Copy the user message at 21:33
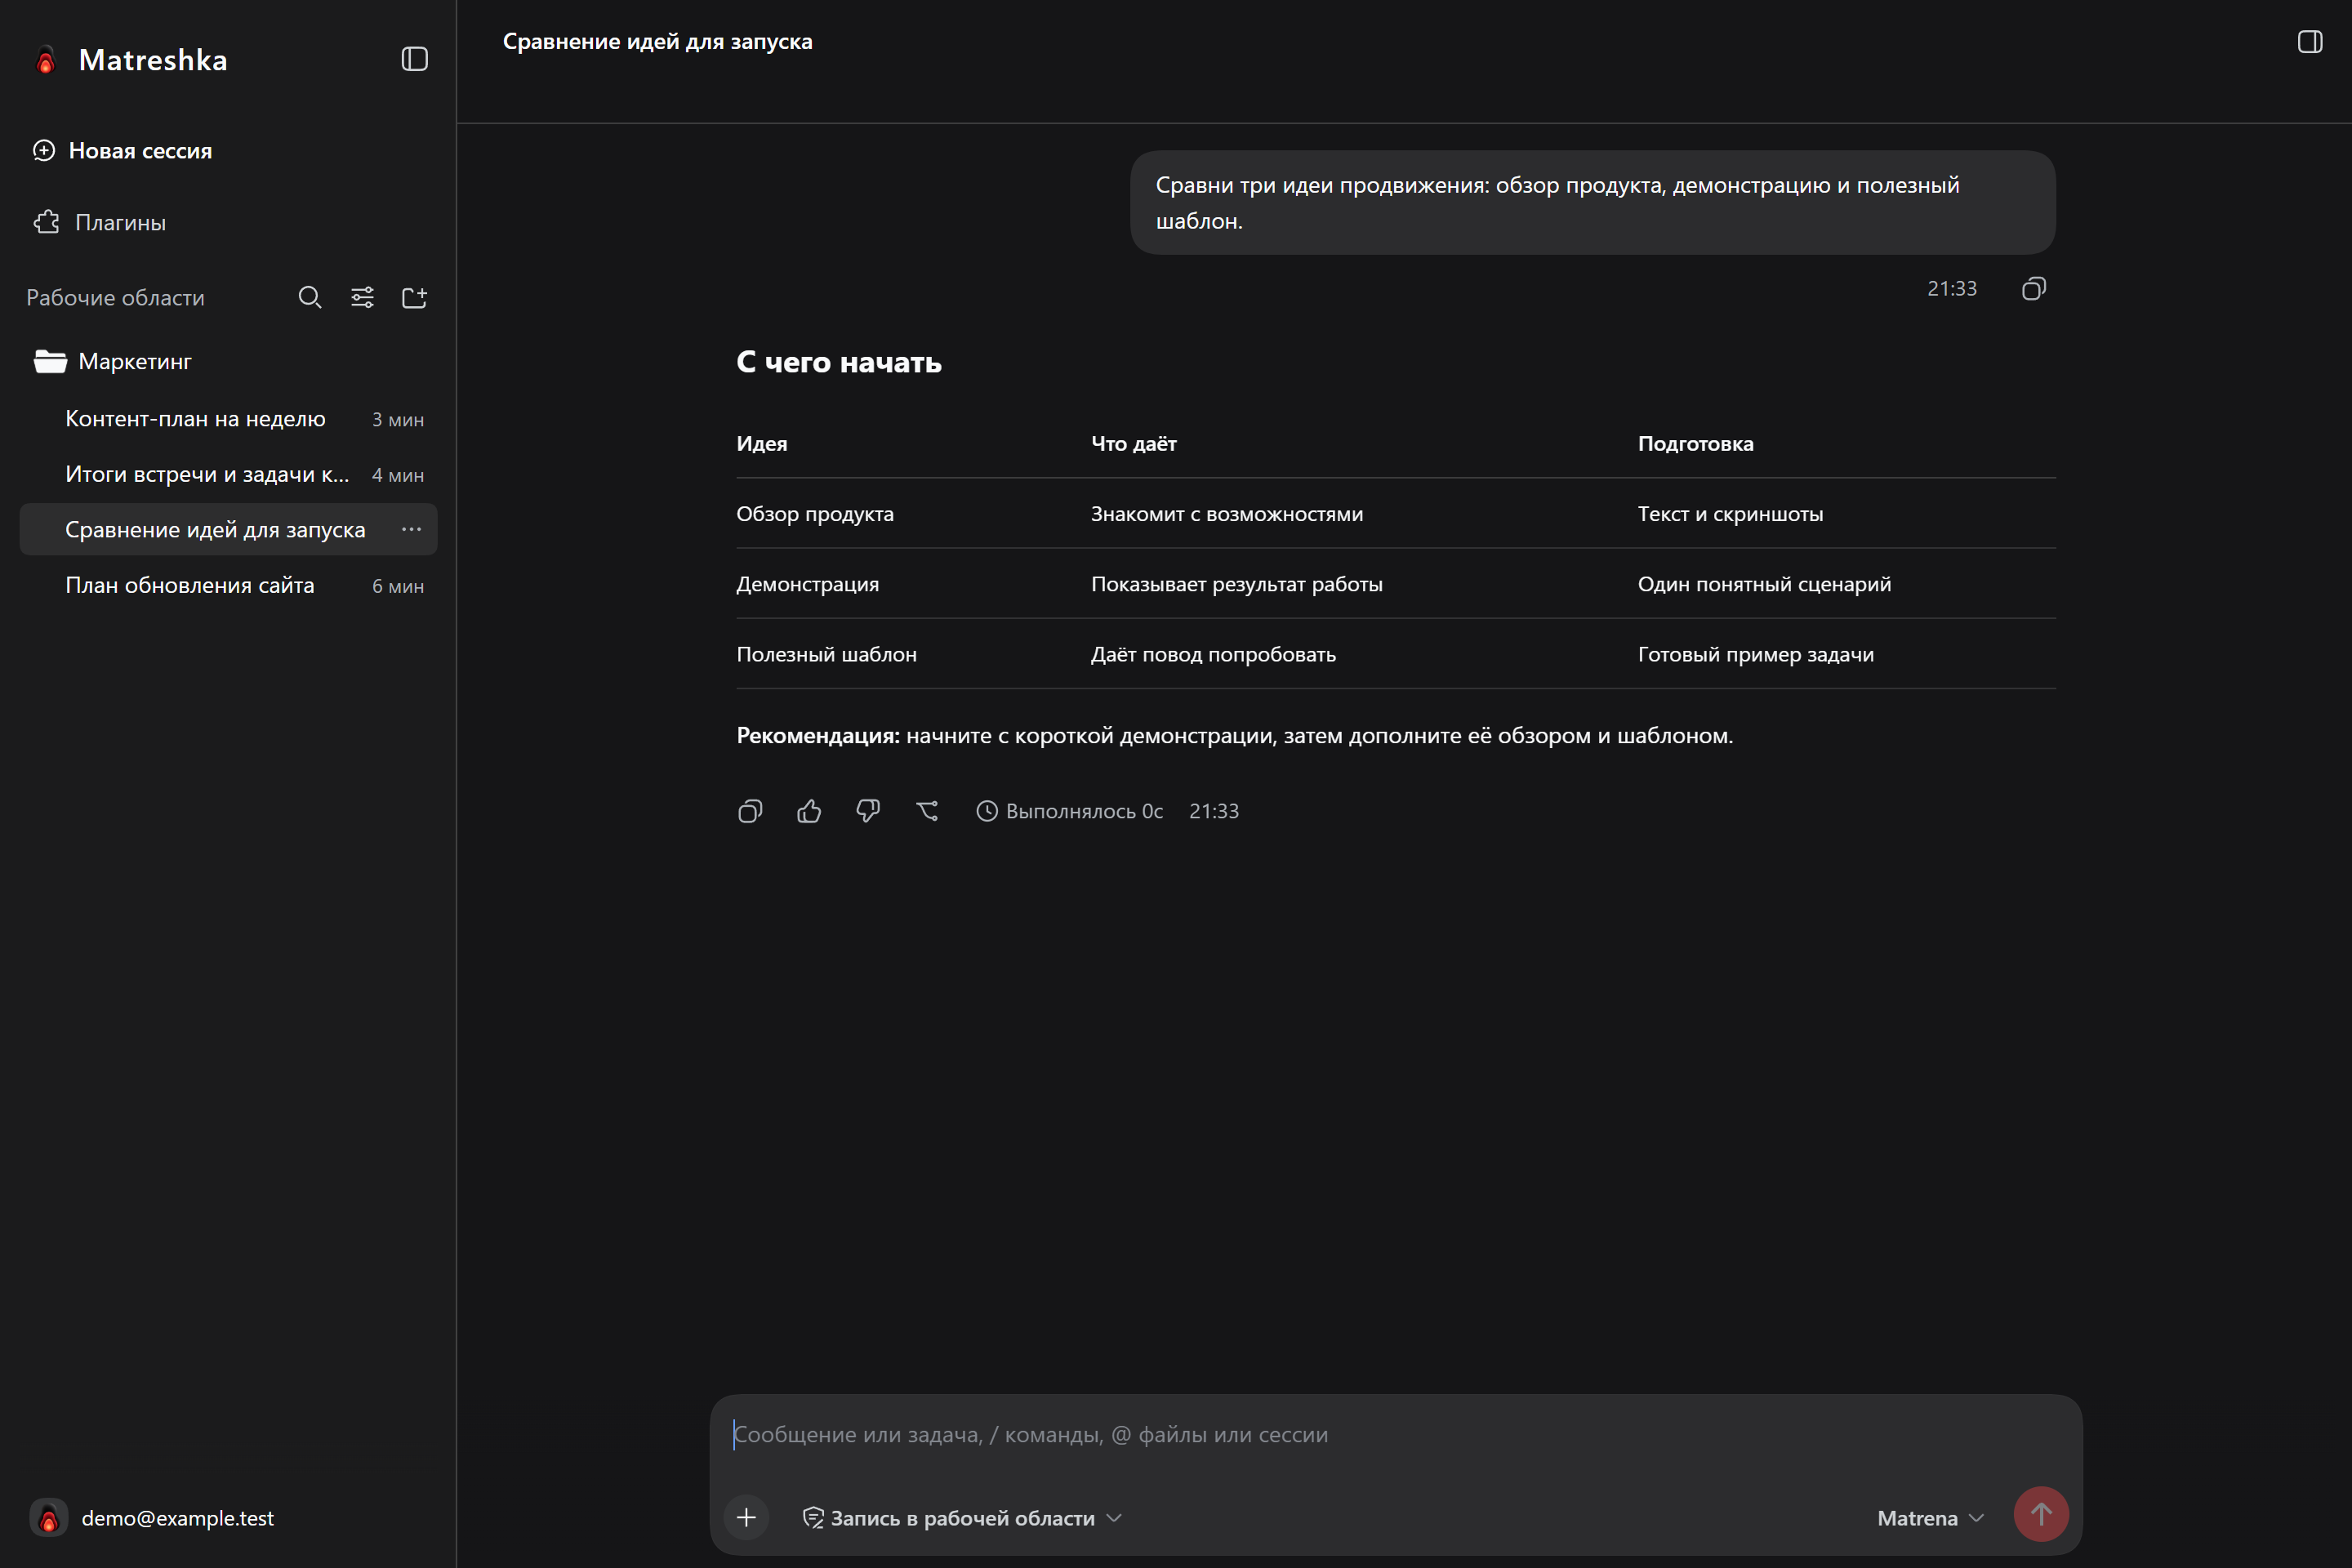The width and height of the screenshot is (2352, 1568). 2034,289
